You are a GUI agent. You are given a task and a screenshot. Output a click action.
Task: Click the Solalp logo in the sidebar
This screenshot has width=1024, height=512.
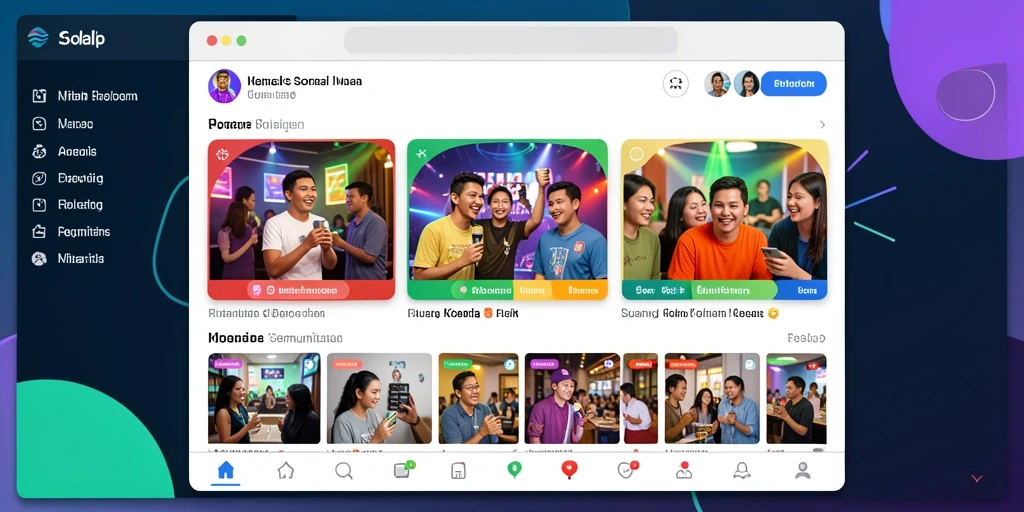click(x=38, y=38)
